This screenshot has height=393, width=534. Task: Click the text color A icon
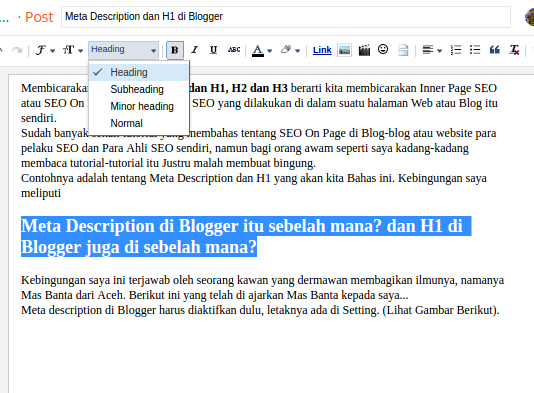(x=258, y=50)
